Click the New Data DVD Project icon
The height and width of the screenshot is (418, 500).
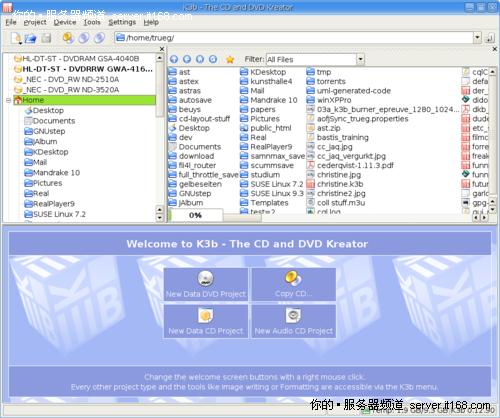pos(206,278)
